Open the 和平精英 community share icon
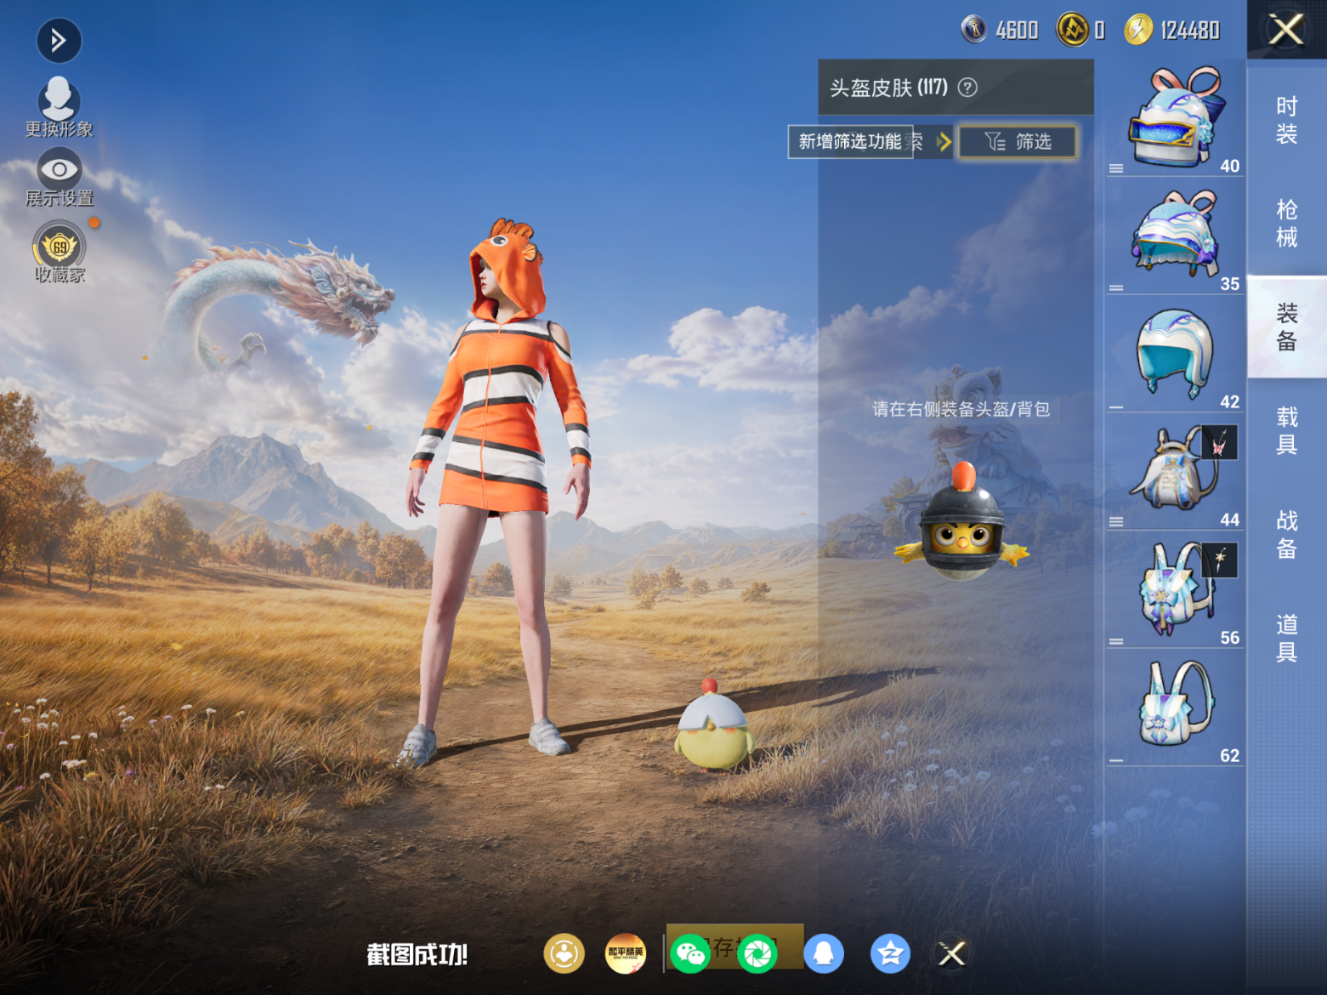1327x995 pixels. [625, 954]
